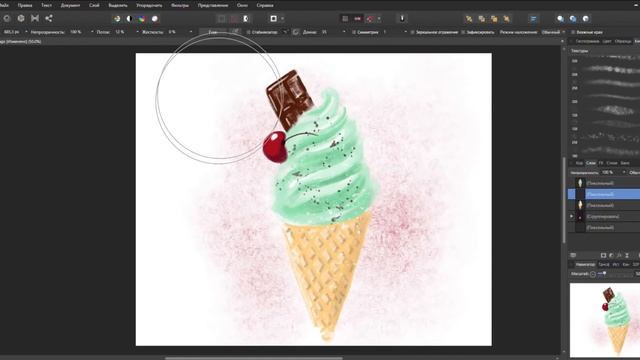640x360 pixels.
Task: Apply Auto Contrast half-circle icon
Action: [129, 19]
